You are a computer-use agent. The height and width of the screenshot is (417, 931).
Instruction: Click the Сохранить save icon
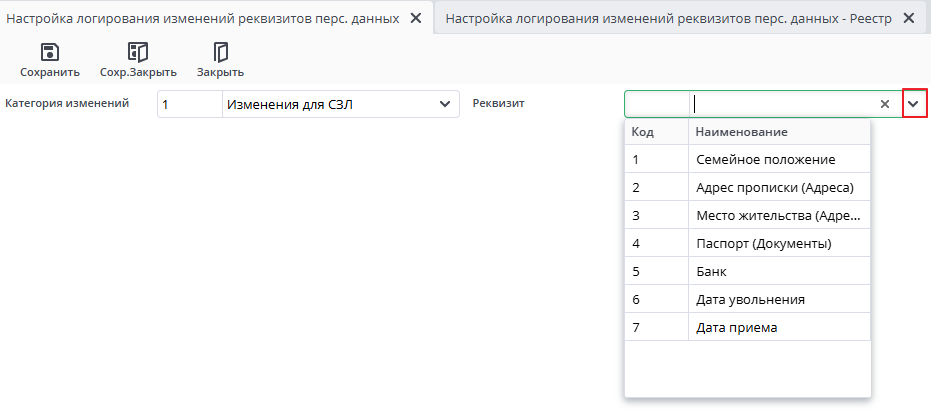[x=50, y=52]
